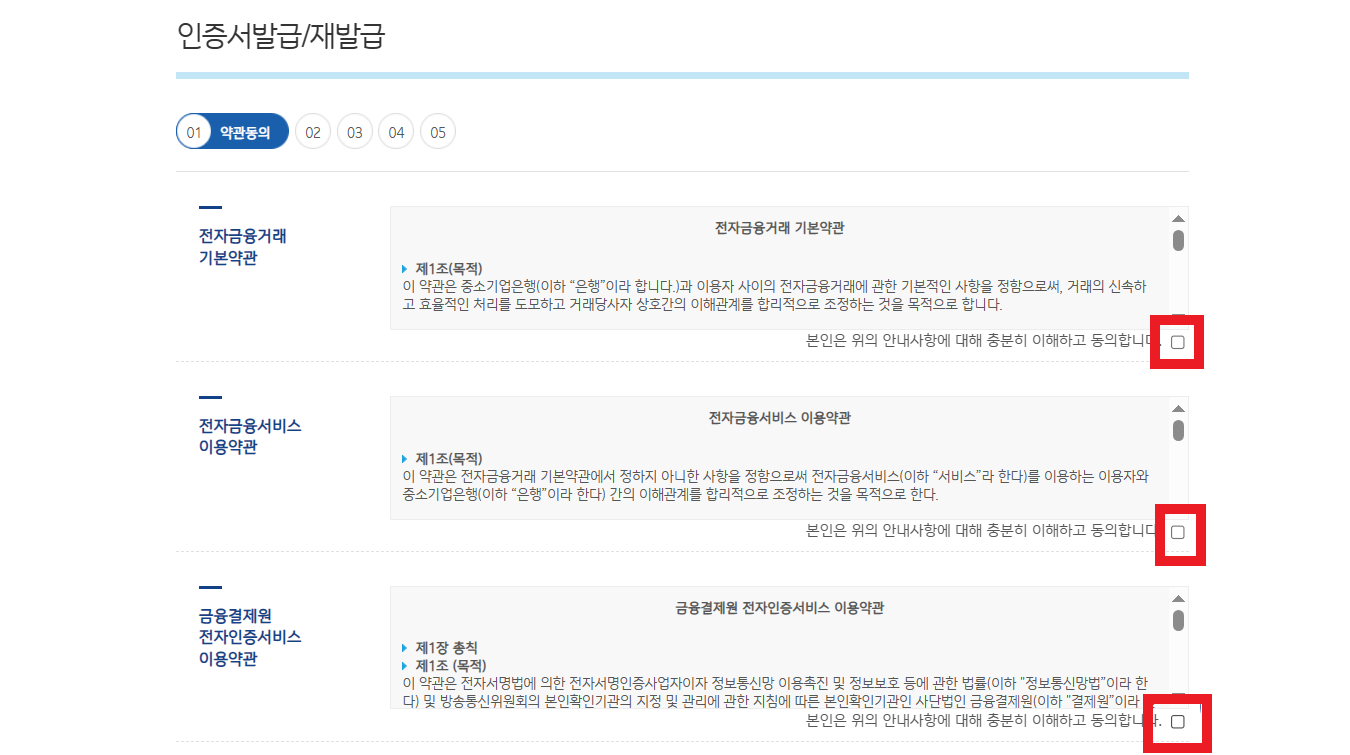Select step 02 indicator circle
This screenshot has height=755, width=1350.
click(x=312, y=131)
